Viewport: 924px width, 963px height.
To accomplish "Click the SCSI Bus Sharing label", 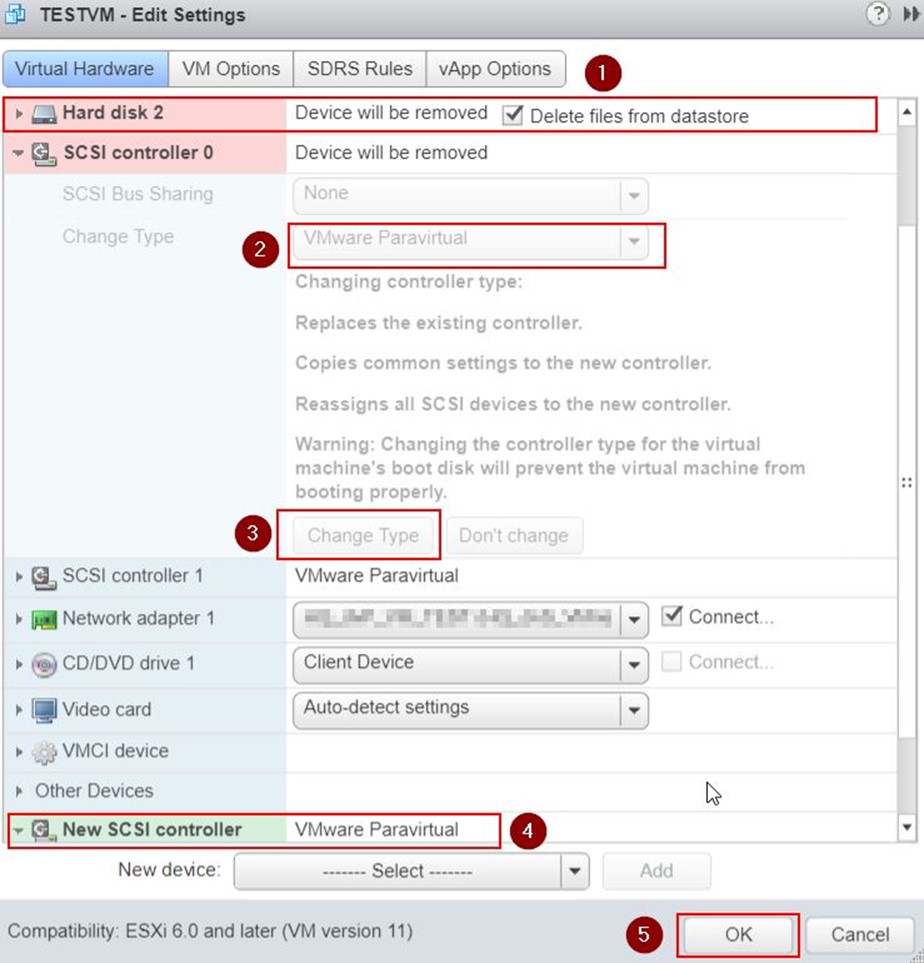I will 138,194.
